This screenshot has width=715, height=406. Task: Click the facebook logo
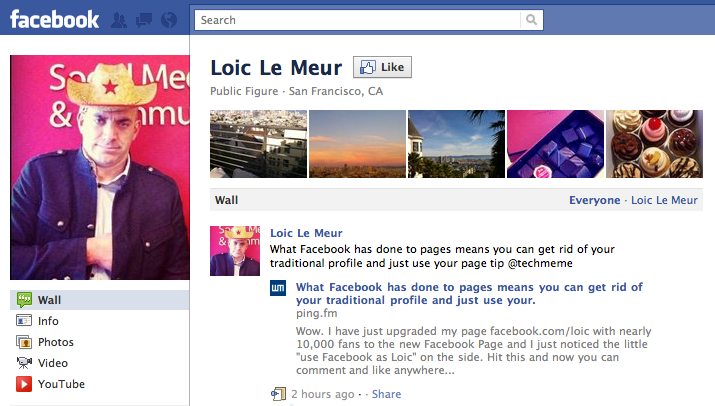(x=54, y=20)
